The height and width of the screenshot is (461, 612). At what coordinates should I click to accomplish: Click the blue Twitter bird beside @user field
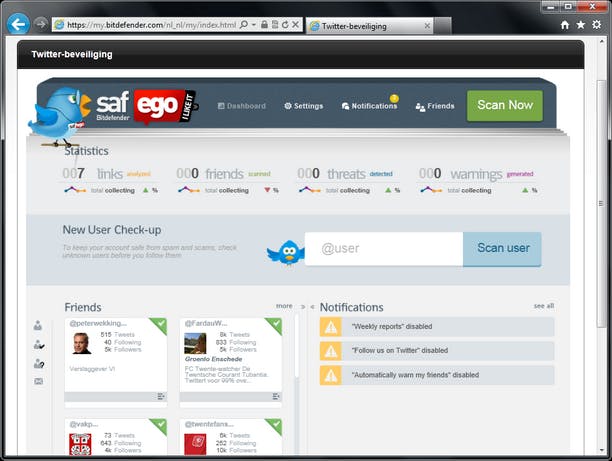click(x=286, y=252)
